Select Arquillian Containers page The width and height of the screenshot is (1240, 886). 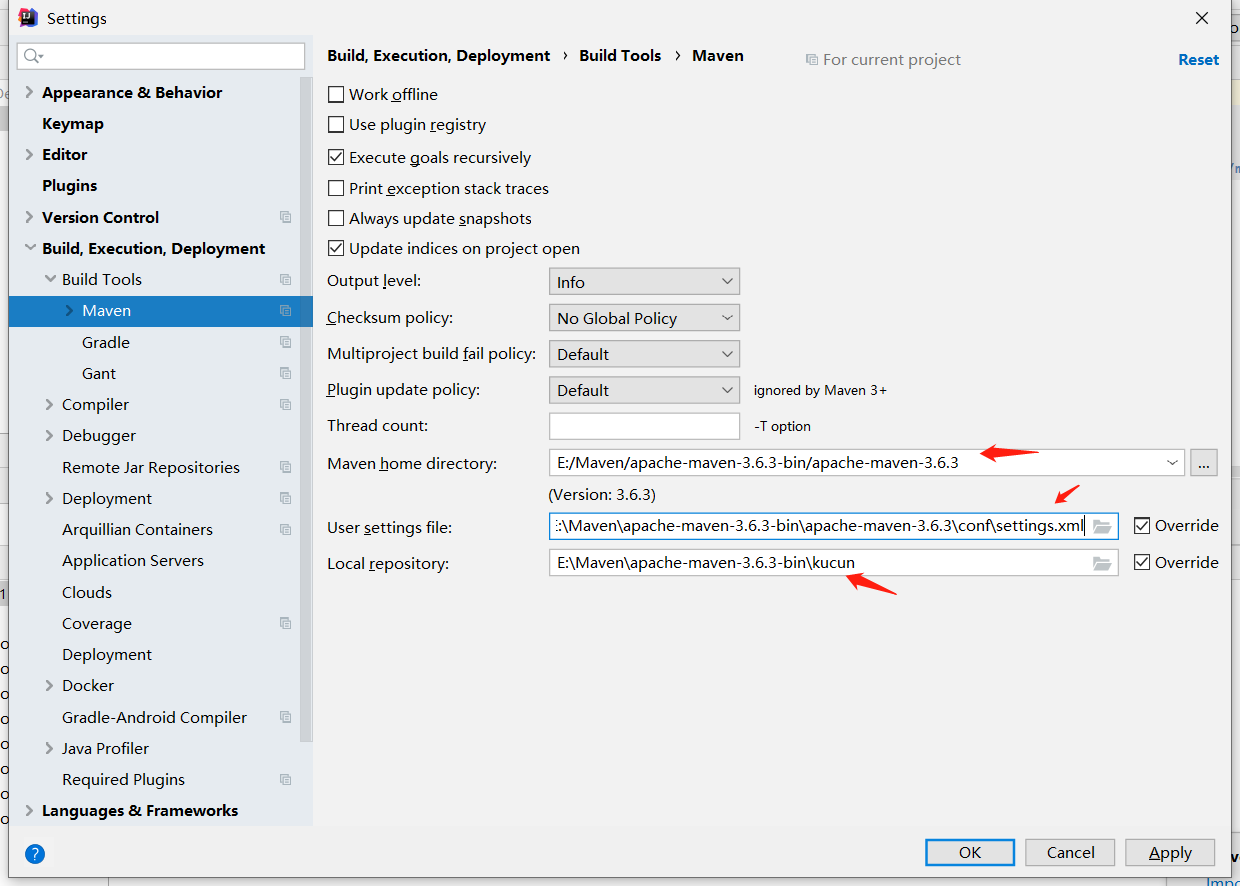[x=137, y=529]
